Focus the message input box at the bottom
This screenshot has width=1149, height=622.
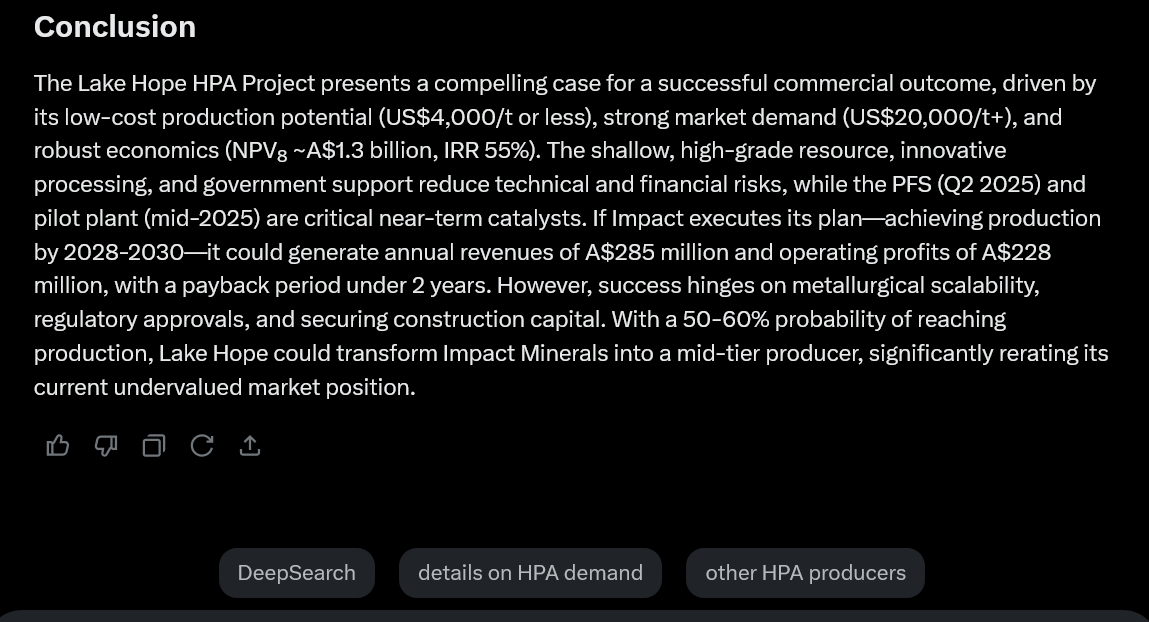(x=574, y=616)
